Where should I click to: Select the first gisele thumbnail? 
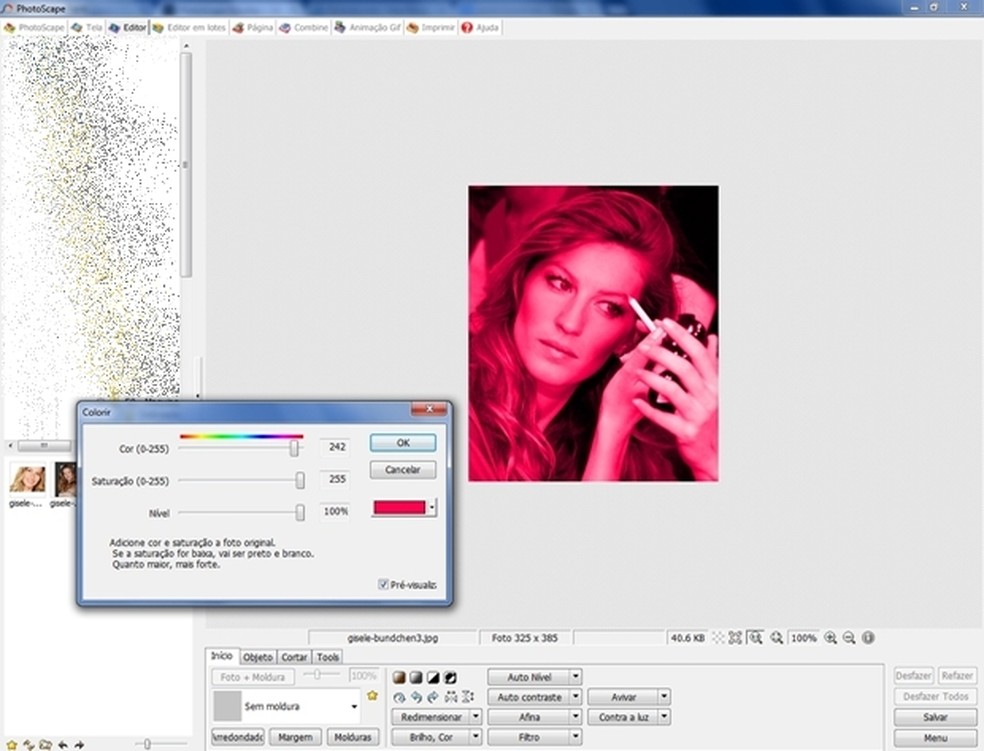tap(27, 480)
